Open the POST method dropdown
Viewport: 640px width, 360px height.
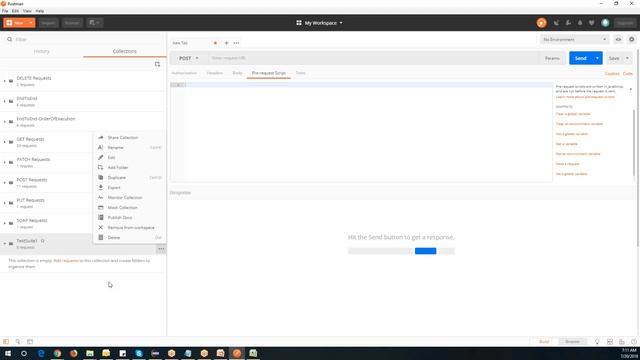[189, 58]
